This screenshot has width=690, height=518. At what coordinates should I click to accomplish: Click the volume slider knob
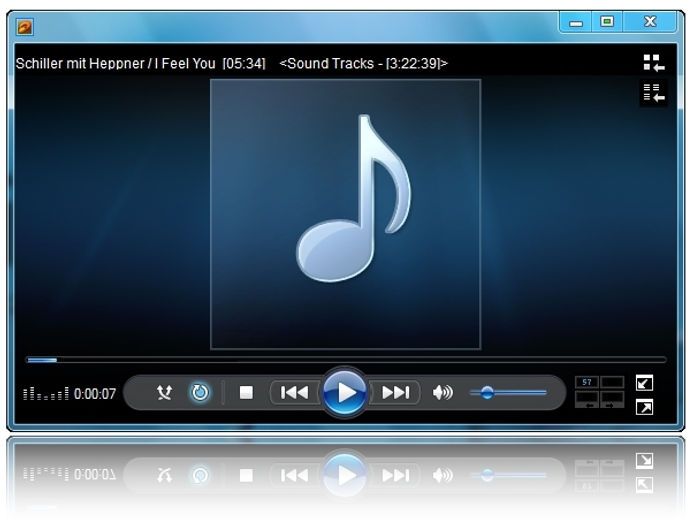point(487,392)
